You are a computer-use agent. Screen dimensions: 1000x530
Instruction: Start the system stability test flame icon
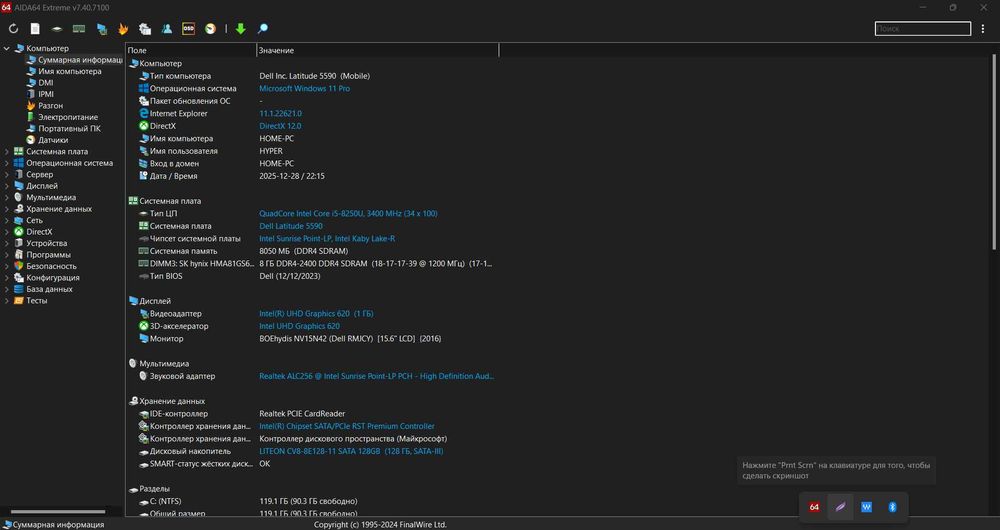tap(123, 29)
